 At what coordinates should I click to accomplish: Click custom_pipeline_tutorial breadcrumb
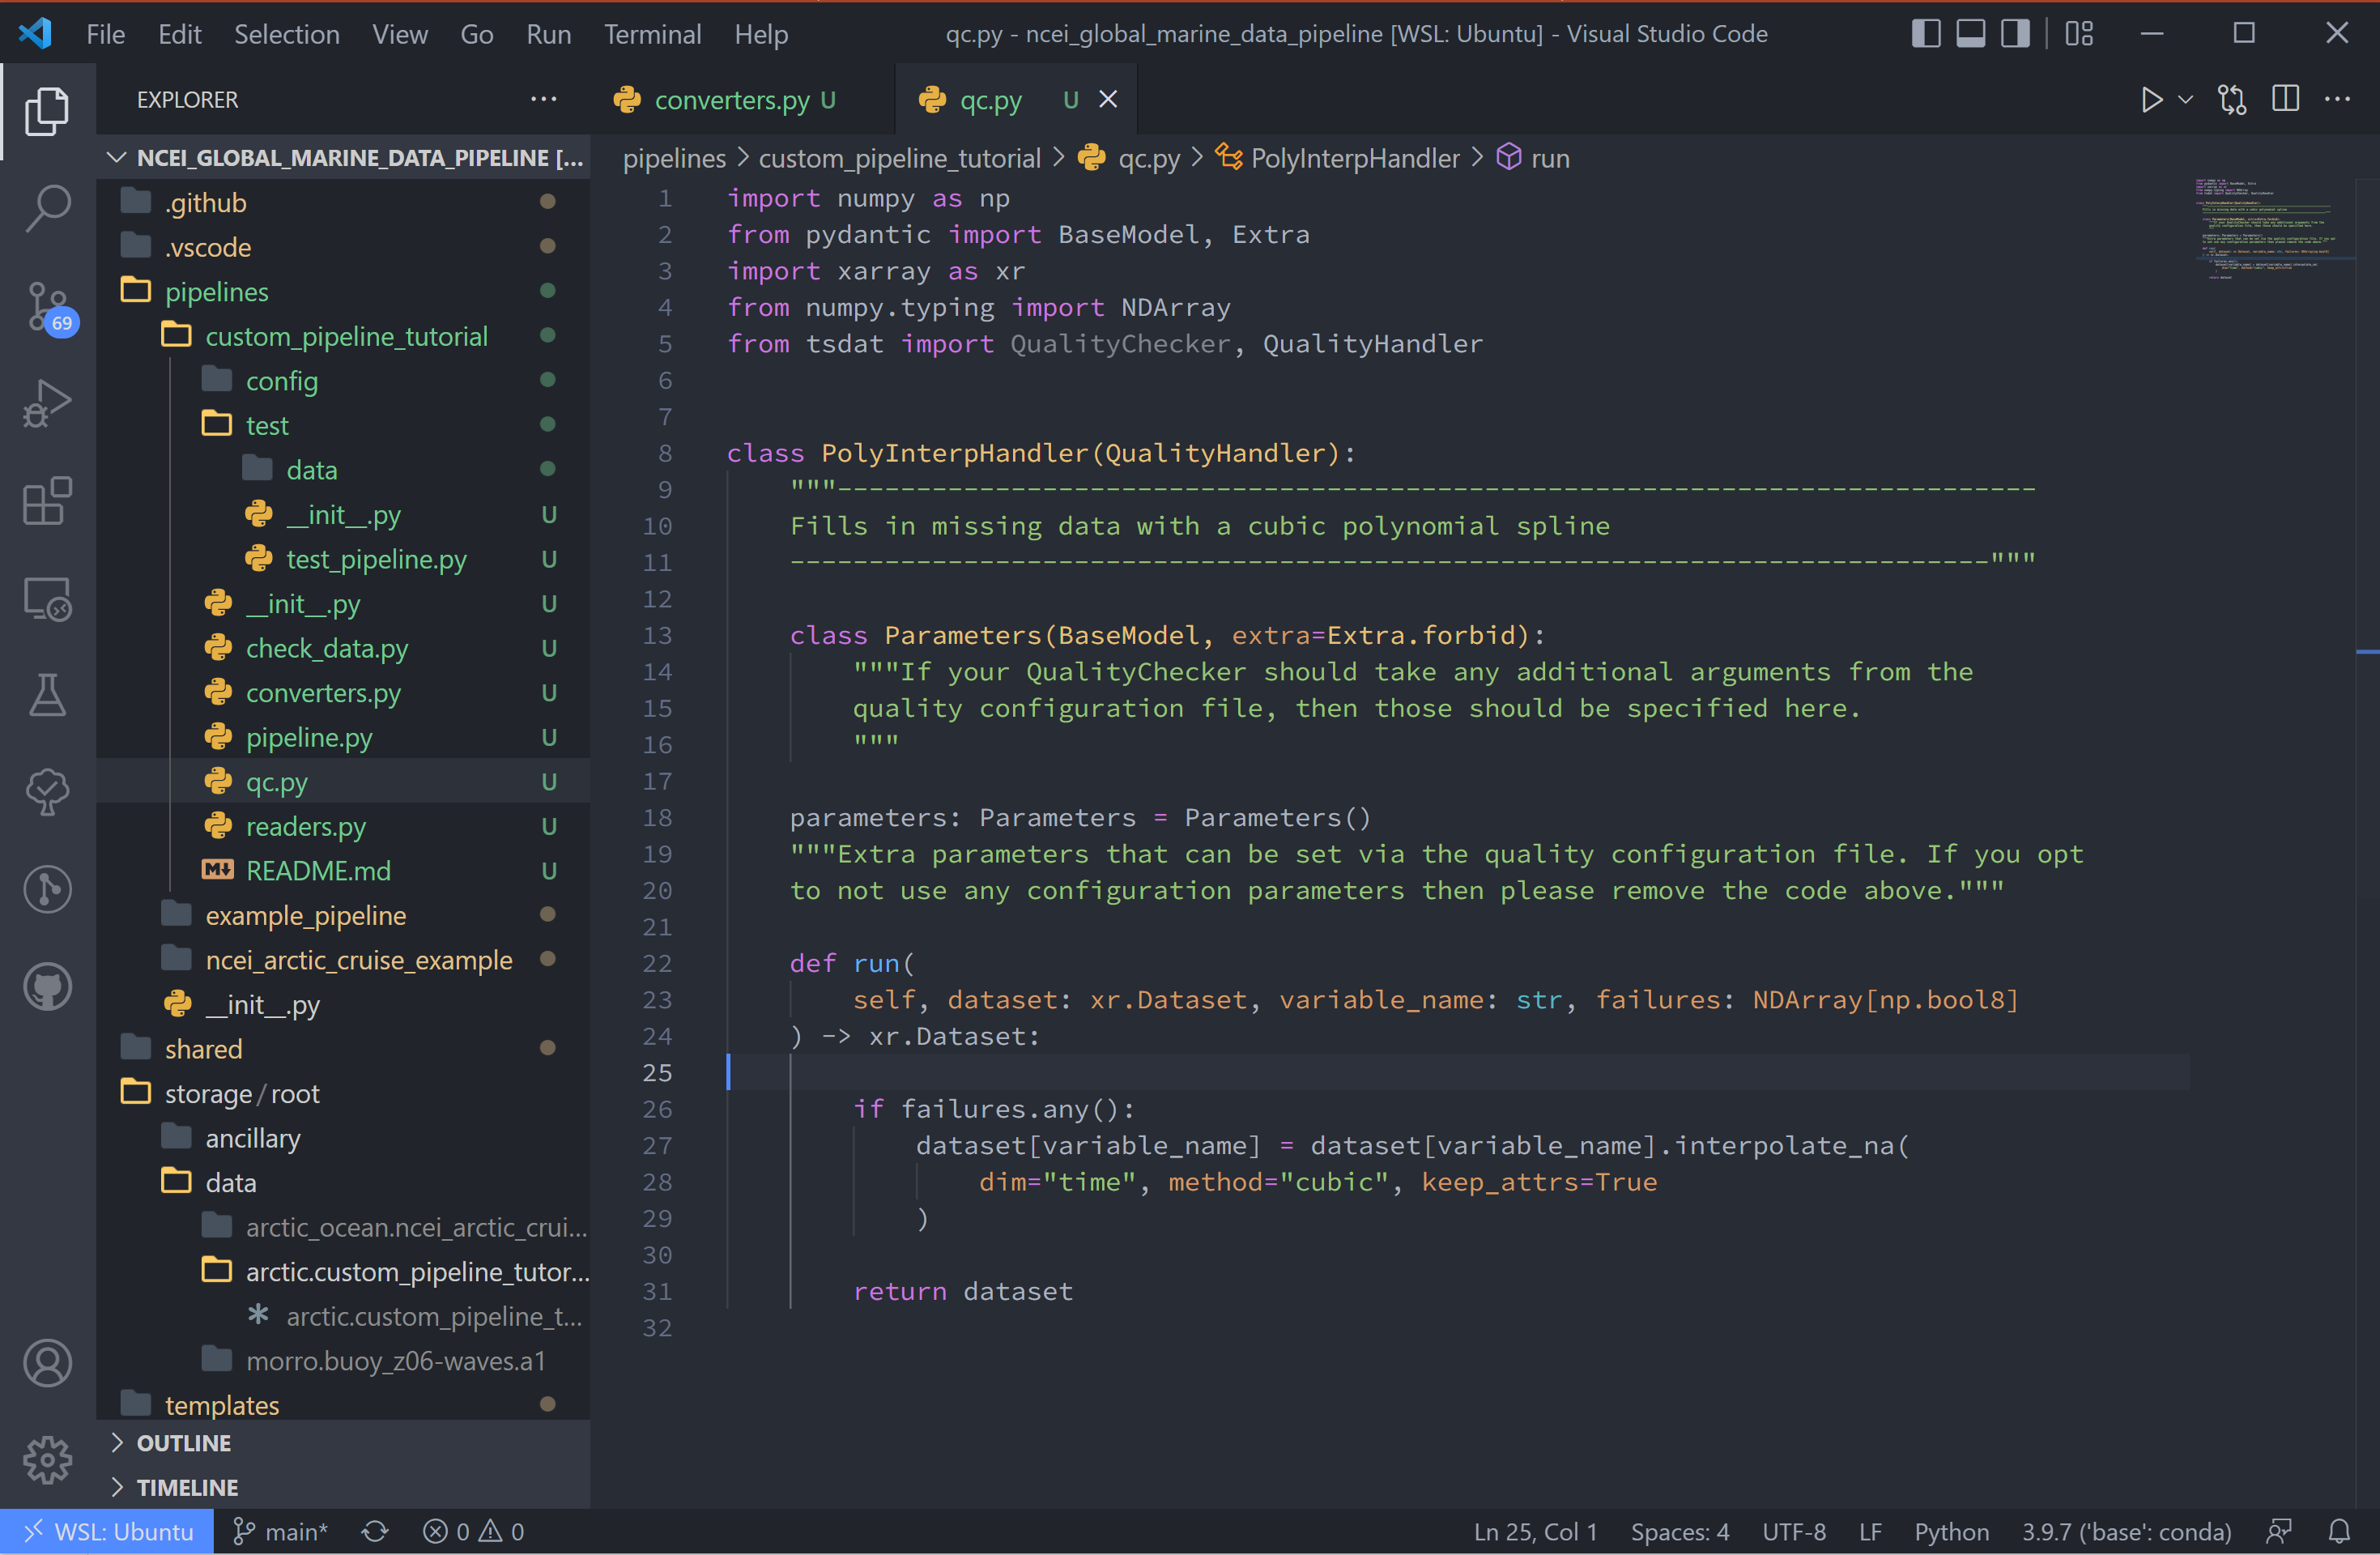coord(899,158)
